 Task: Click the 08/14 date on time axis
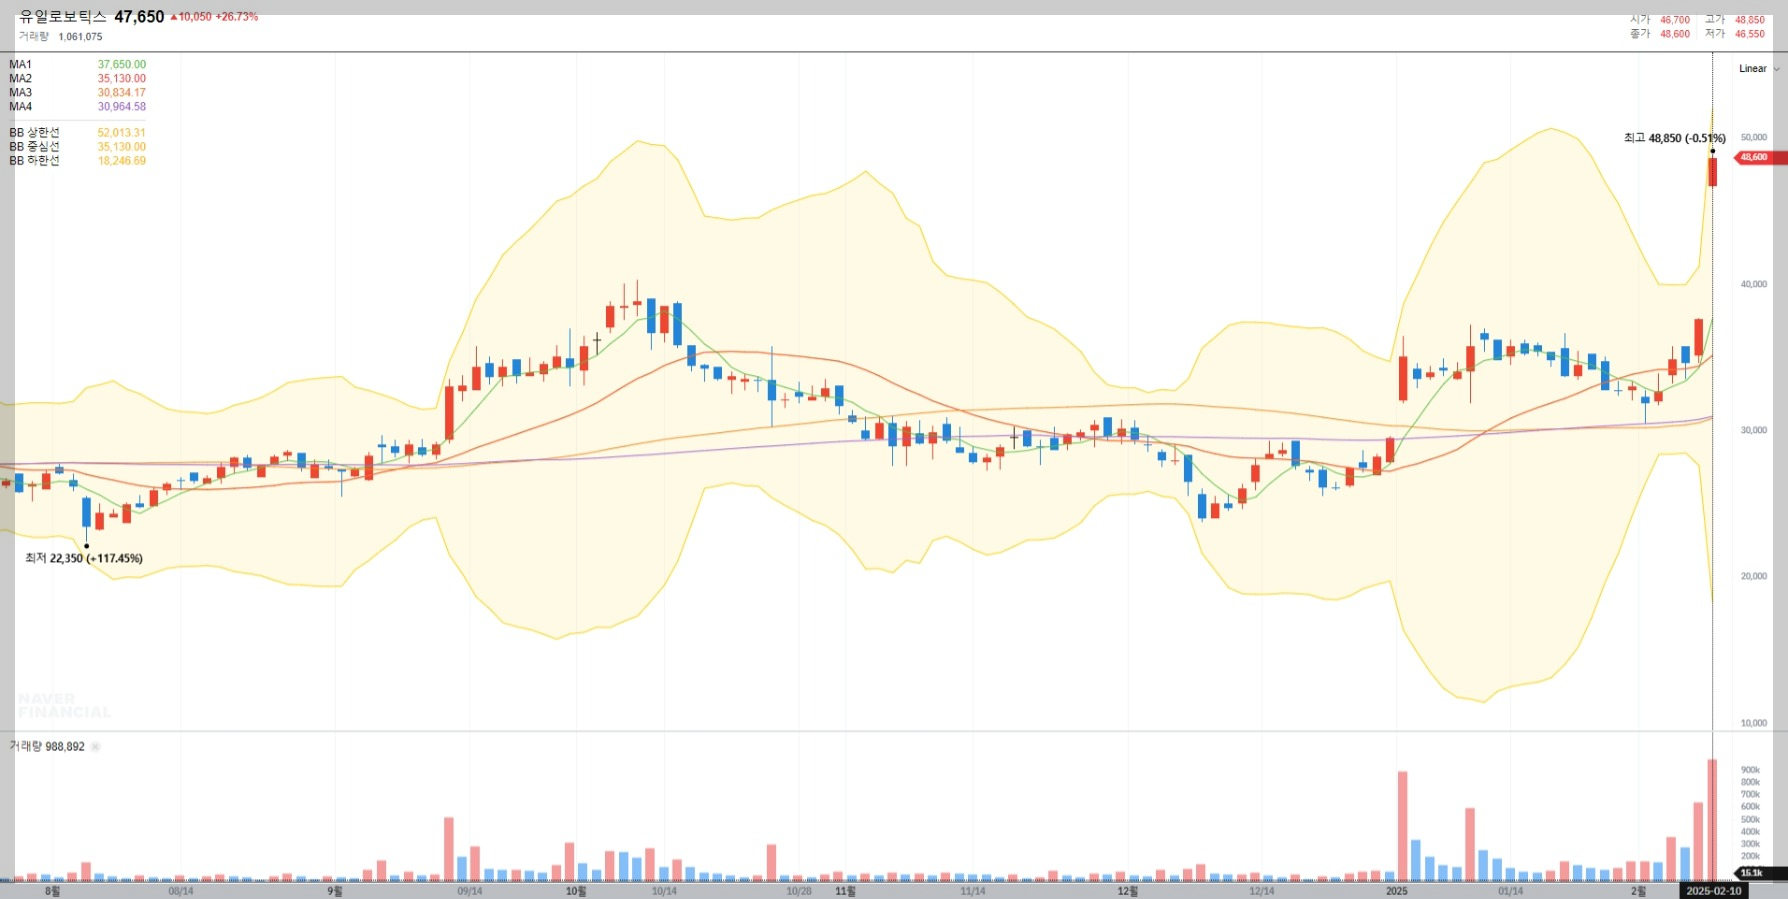181,891
